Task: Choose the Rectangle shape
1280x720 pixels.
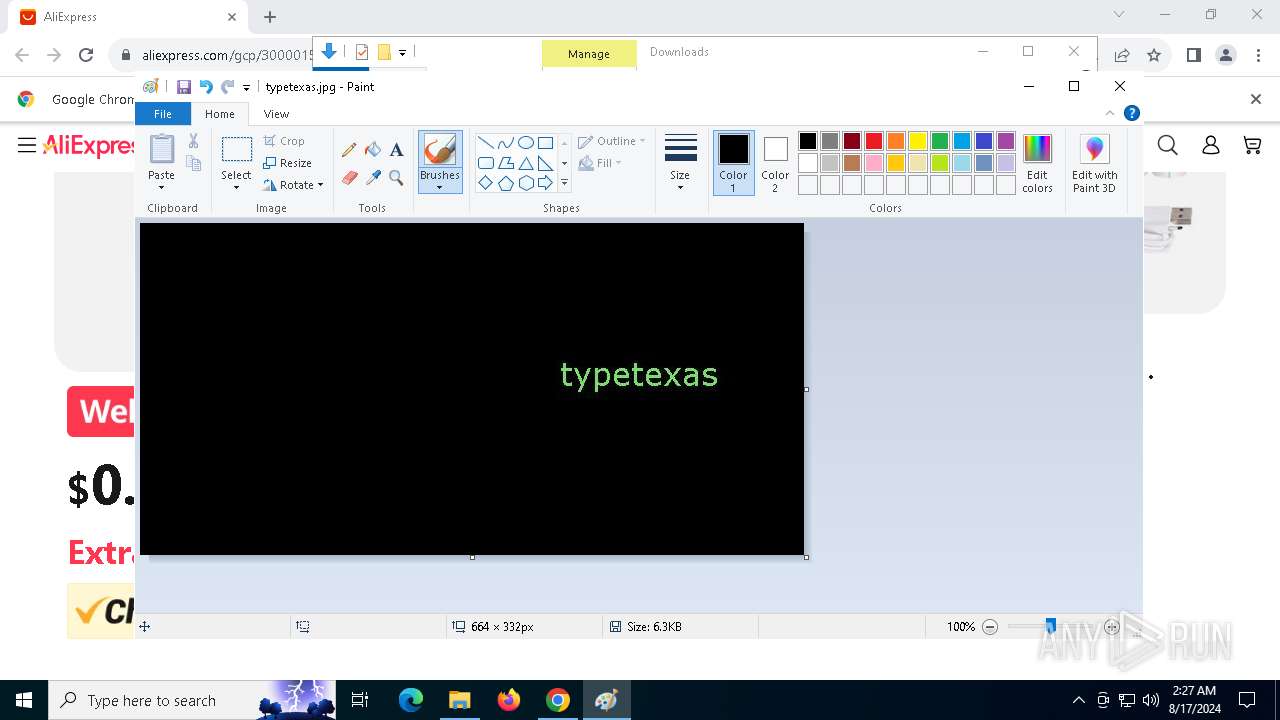Action: (x=545, y=142)
